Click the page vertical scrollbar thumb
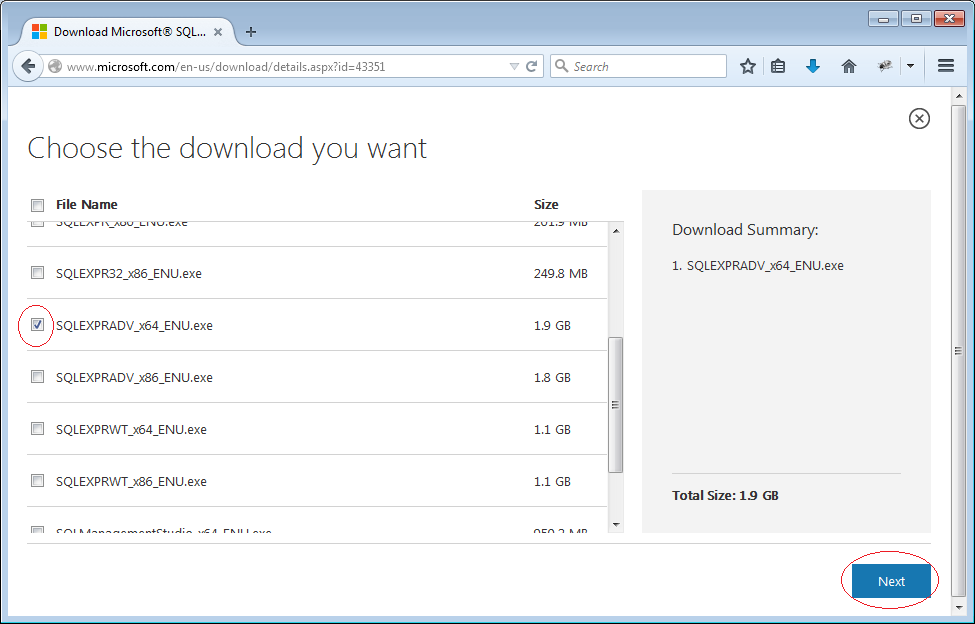The height and width of the screenshot is (624, 975). (958, 351)
